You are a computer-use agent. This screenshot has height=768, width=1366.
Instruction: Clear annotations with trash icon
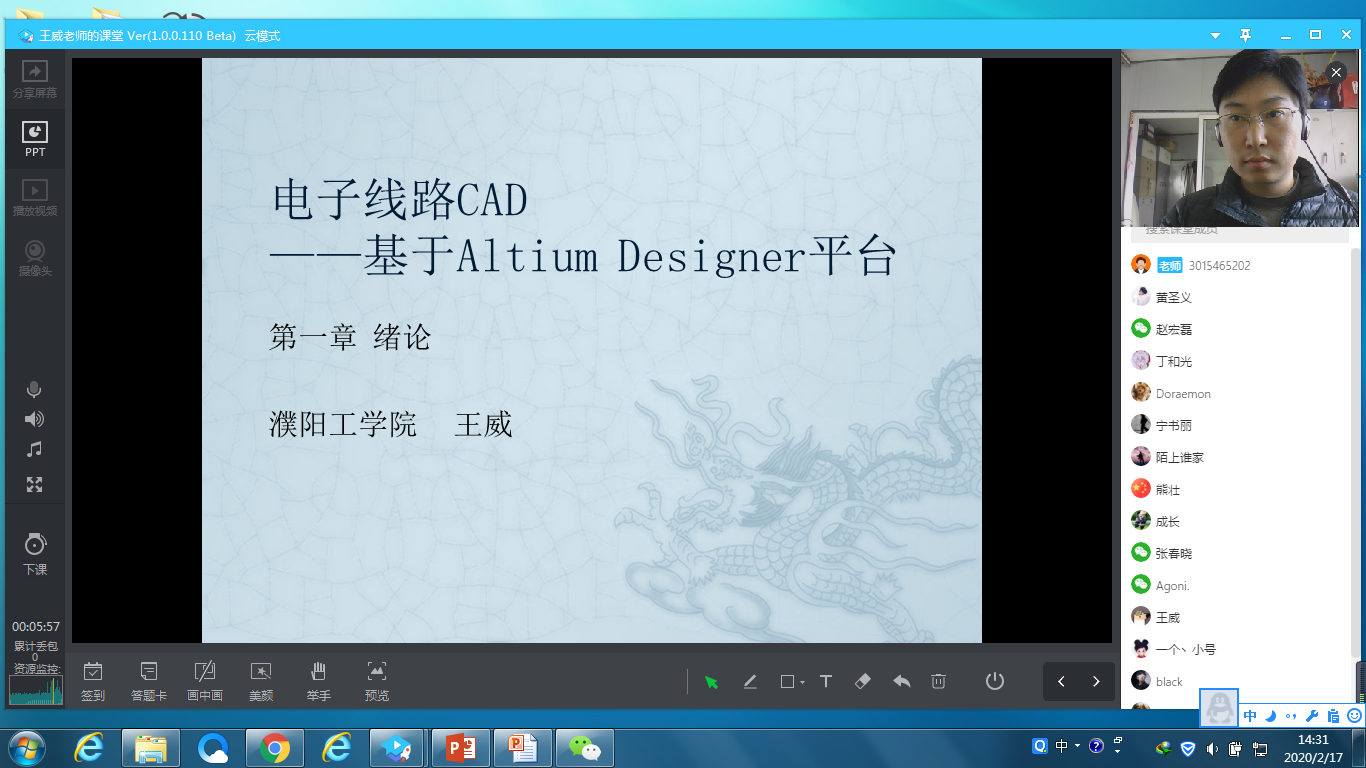938,682
